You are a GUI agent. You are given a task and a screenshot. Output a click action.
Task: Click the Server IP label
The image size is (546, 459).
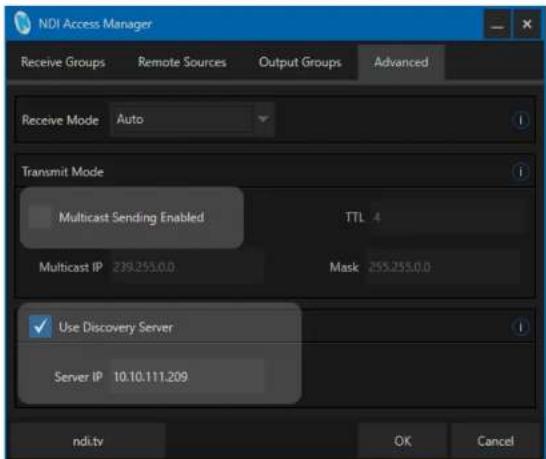pos(78,376)
